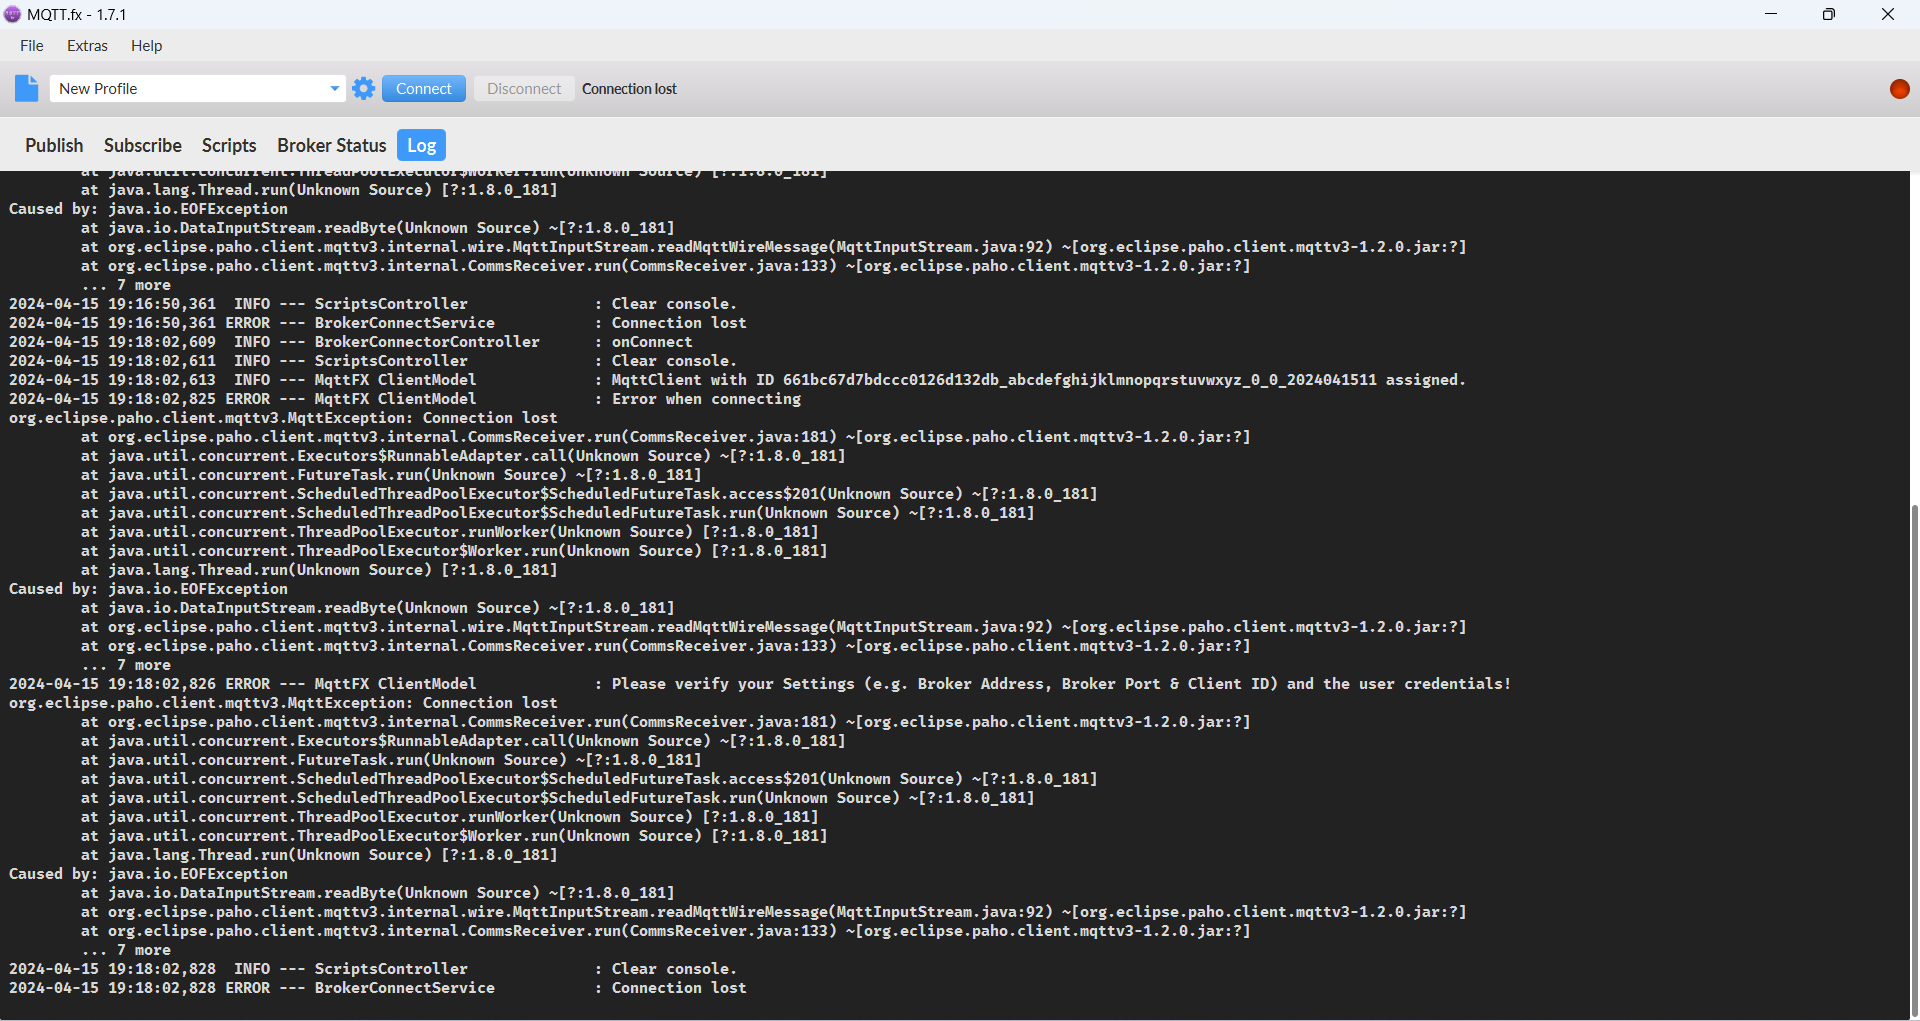Click the red connection status indicator
The image size is (1920, 1021).
click(1900, 89)
